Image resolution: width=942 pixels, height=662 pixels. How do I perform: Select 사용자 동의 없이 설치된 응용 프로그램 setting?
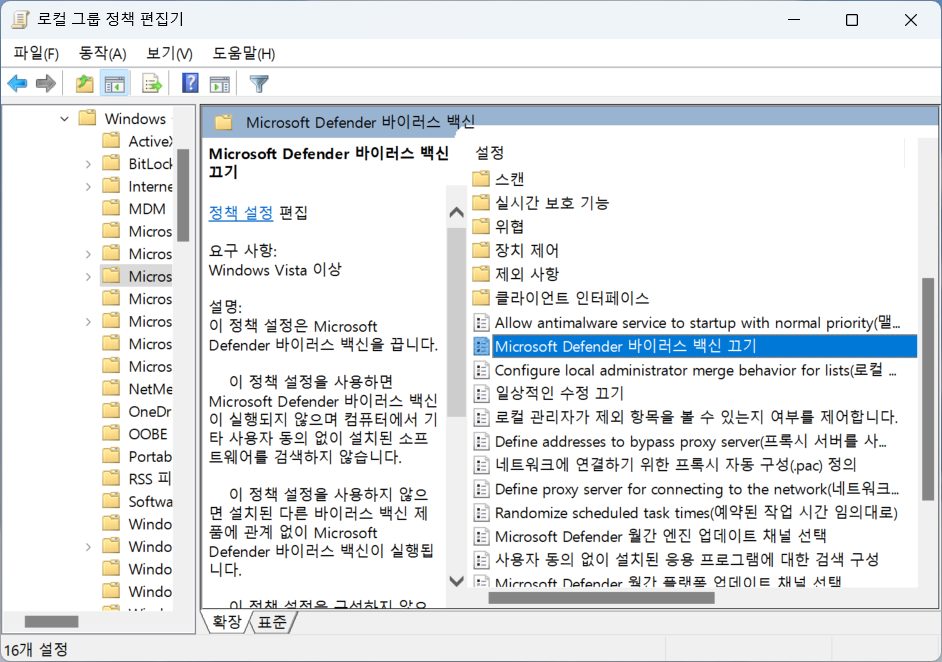[686, 560]
